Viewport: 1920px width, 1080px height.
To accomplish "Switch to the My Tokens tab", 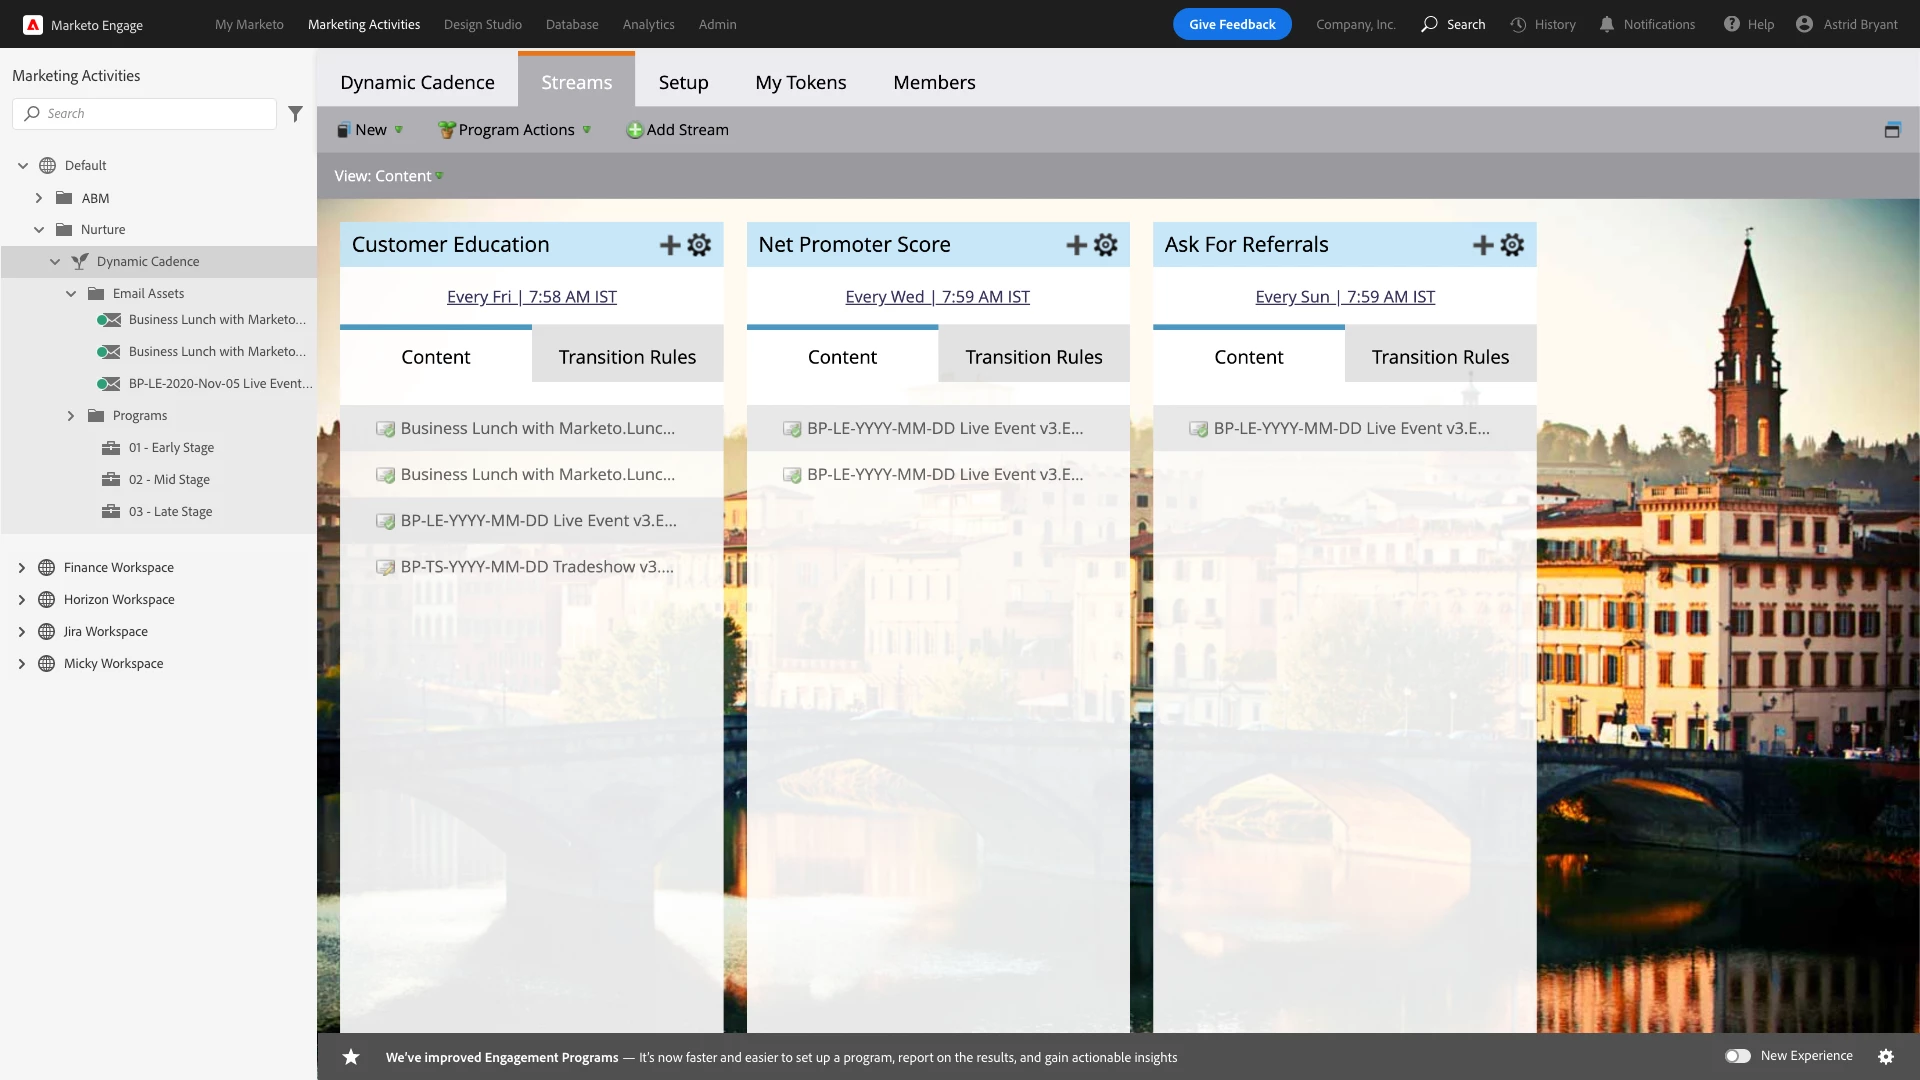I will (x=800, y=82).
